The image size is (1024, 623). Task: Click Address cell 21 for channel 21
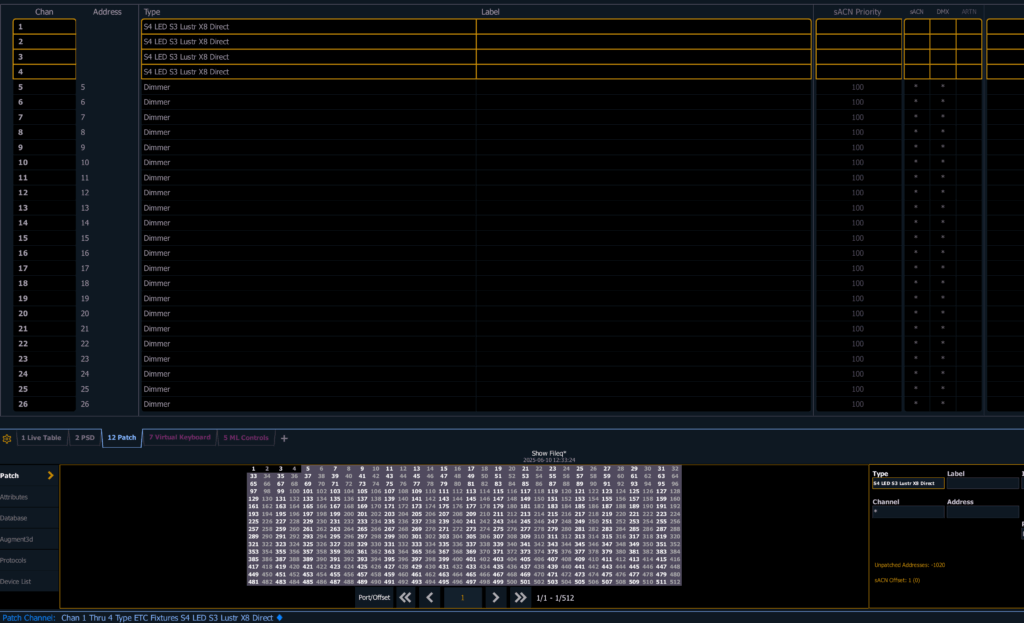107,328
